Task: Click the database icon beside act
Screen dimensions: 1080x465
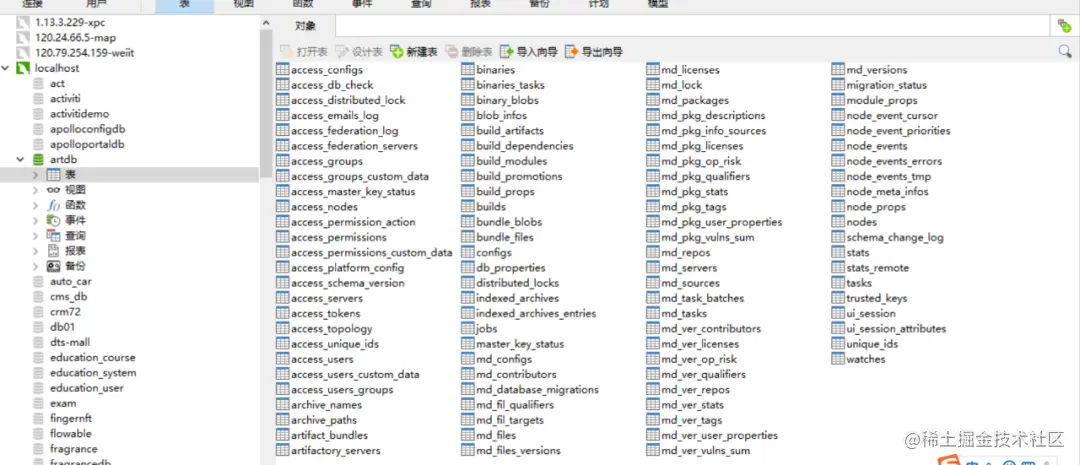Action: click(39, 83)
